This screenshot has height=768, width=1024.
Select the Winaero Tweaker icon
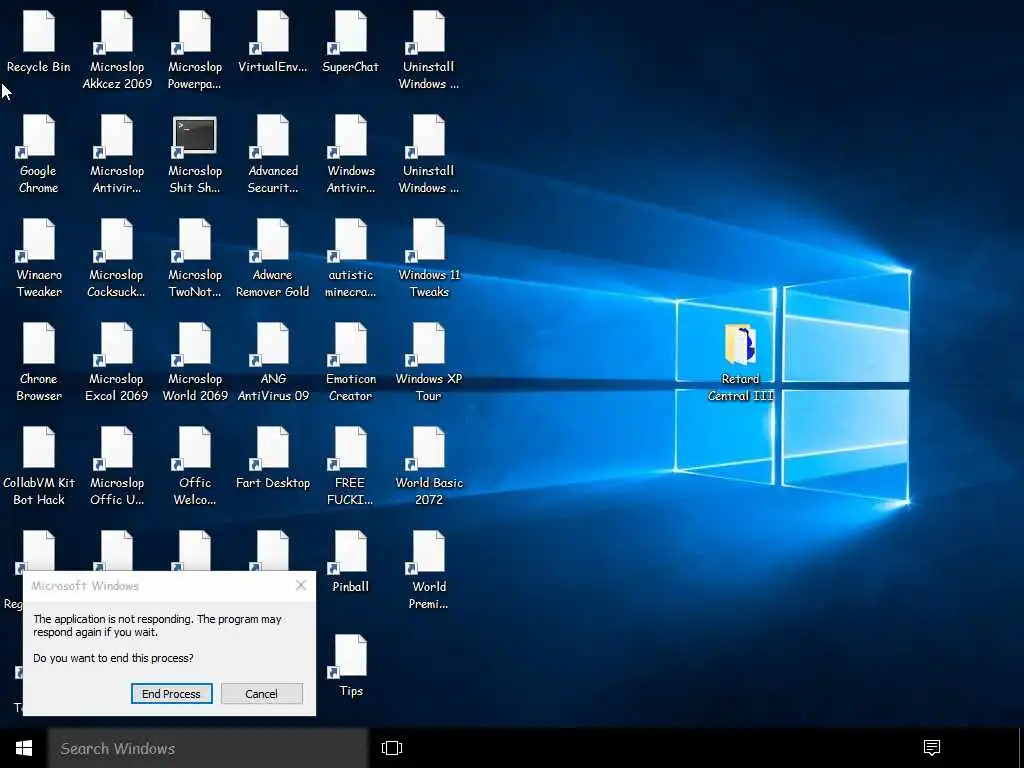[x=39, y=258]
